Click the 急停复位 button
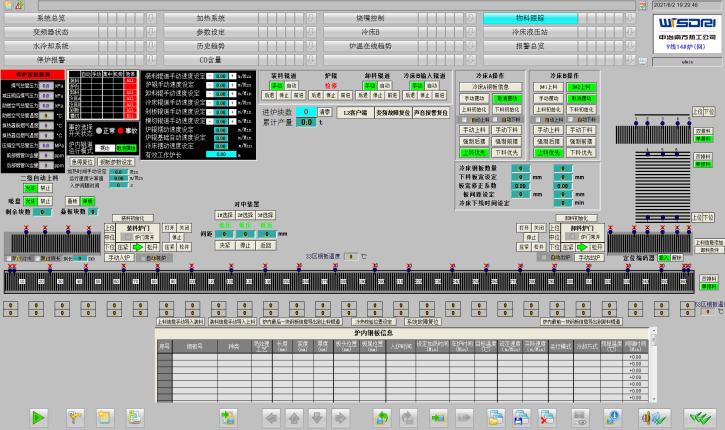The width and height of the screenshot is (725, 430). pos(82,162)
